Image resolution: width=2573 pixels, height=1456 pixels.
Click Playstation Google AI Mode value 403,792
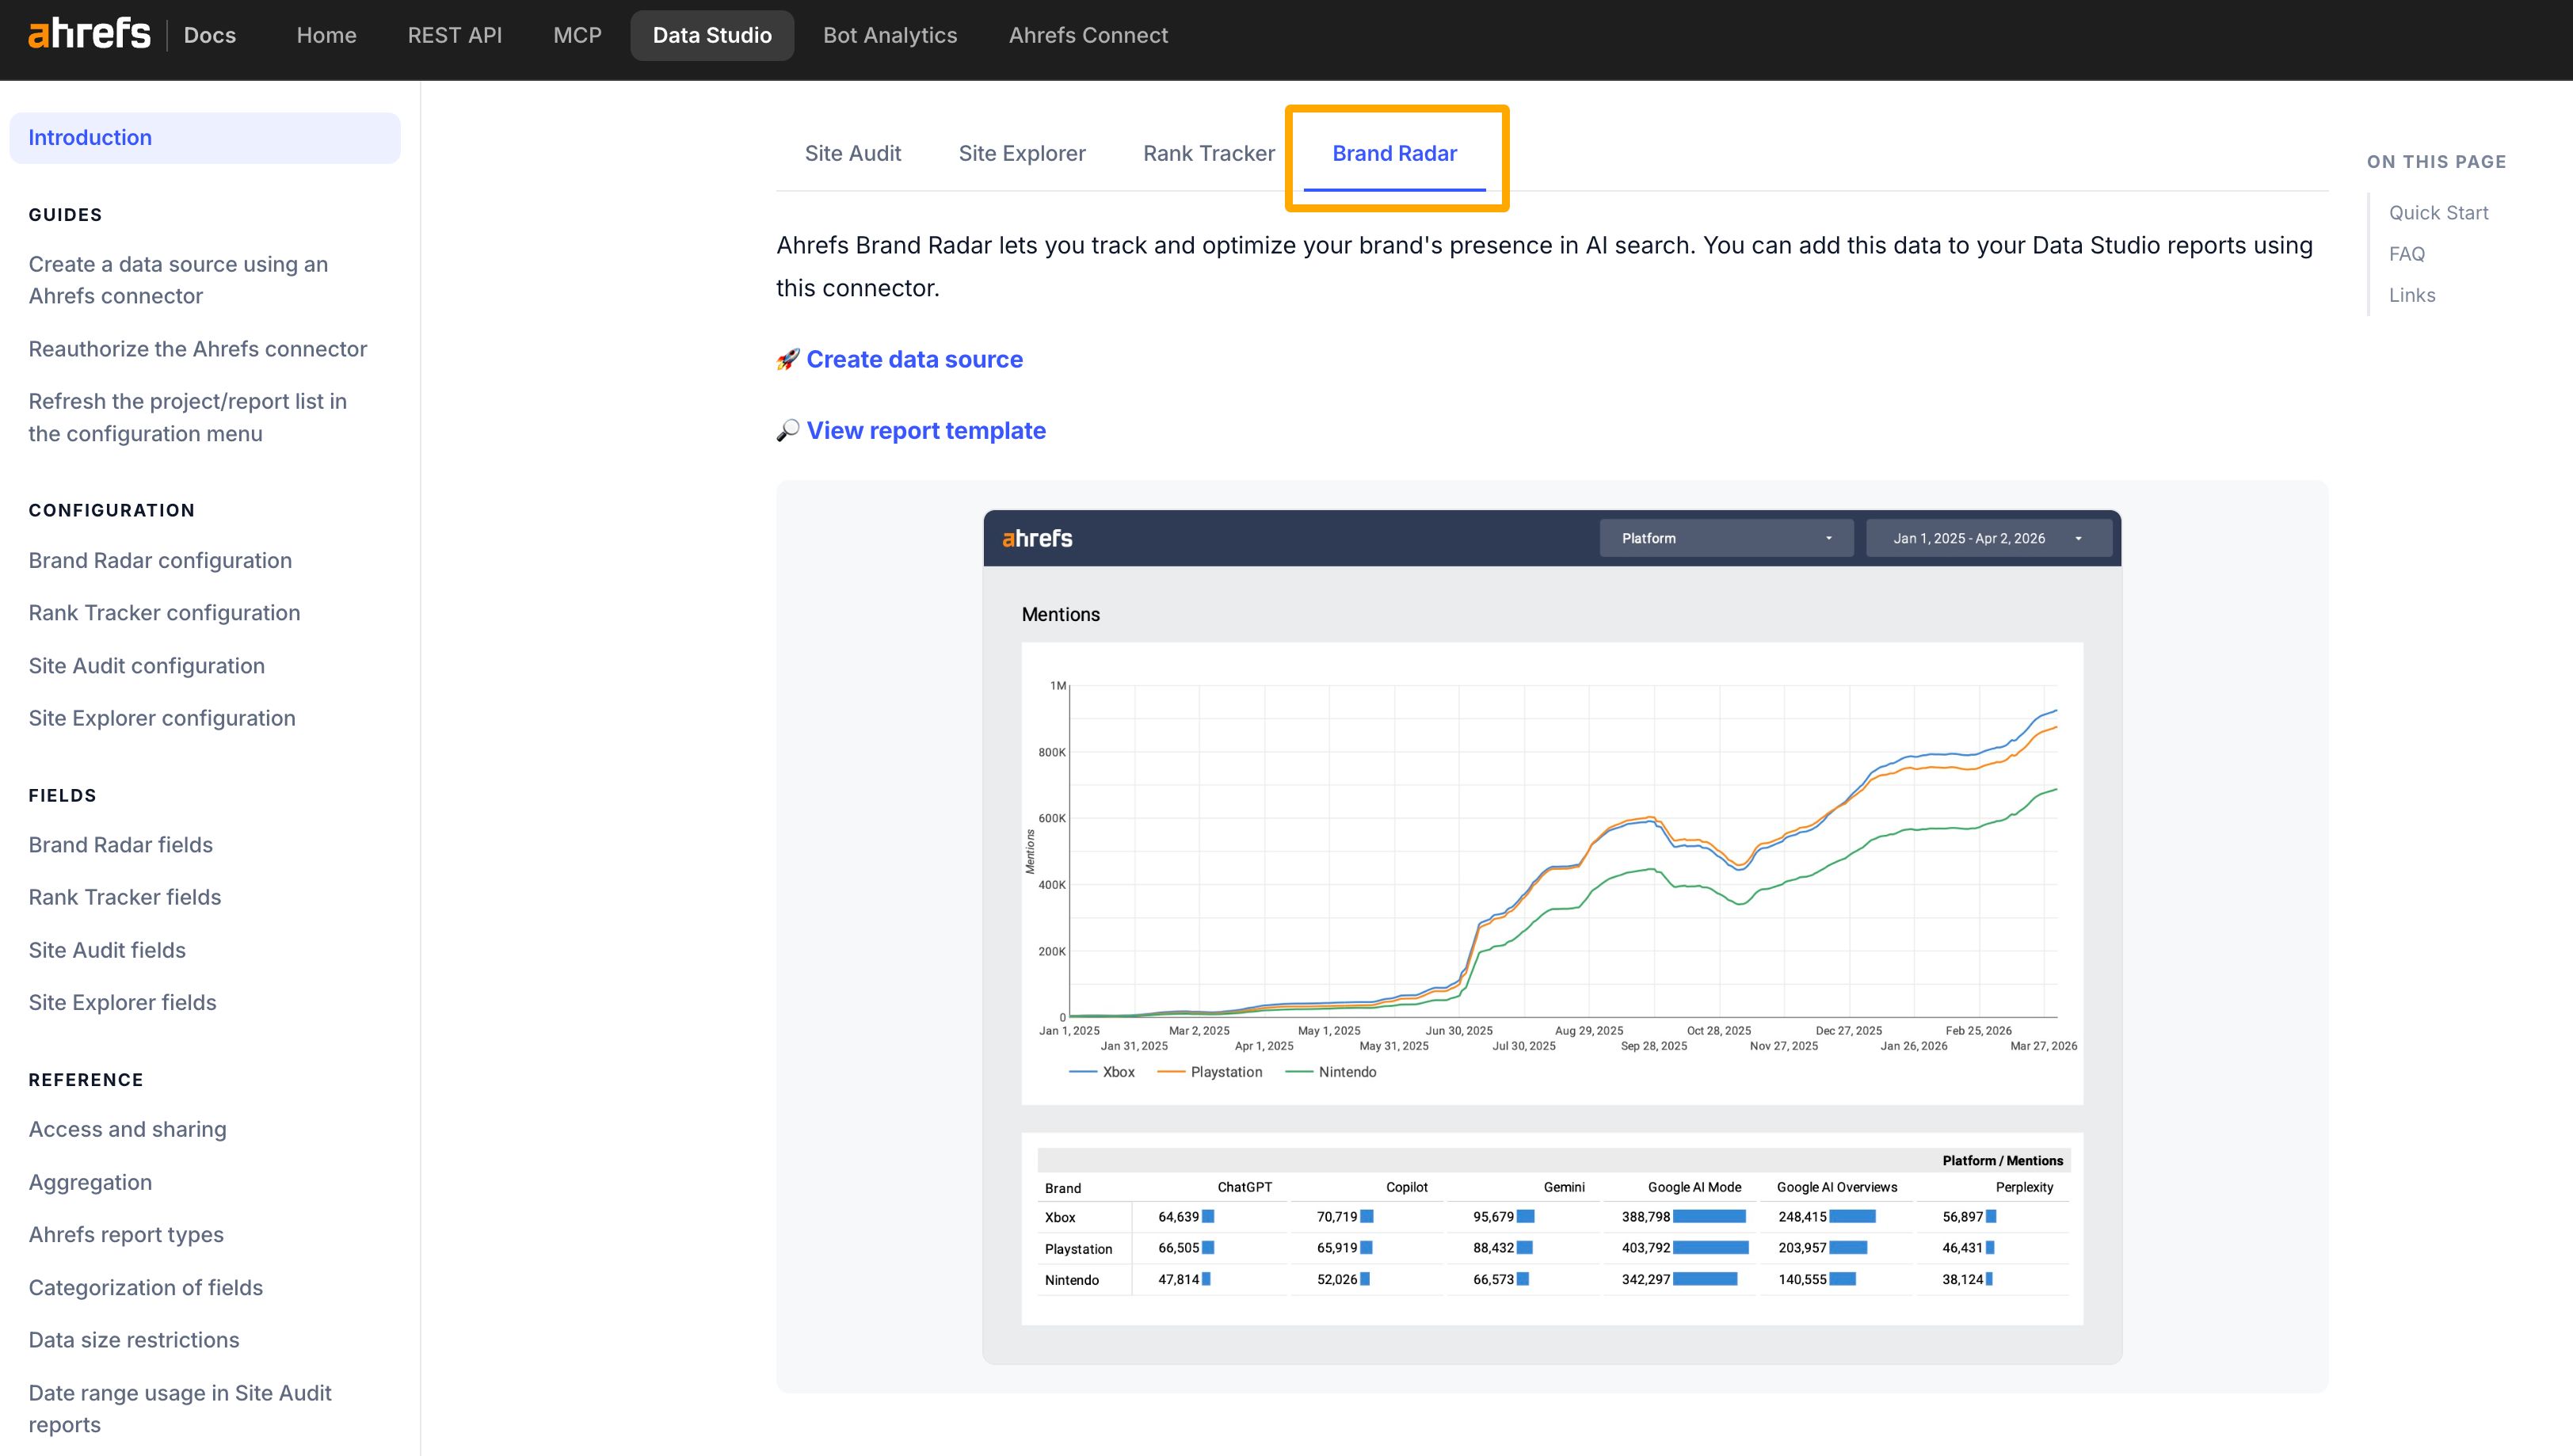[x=1645, y=1248]
